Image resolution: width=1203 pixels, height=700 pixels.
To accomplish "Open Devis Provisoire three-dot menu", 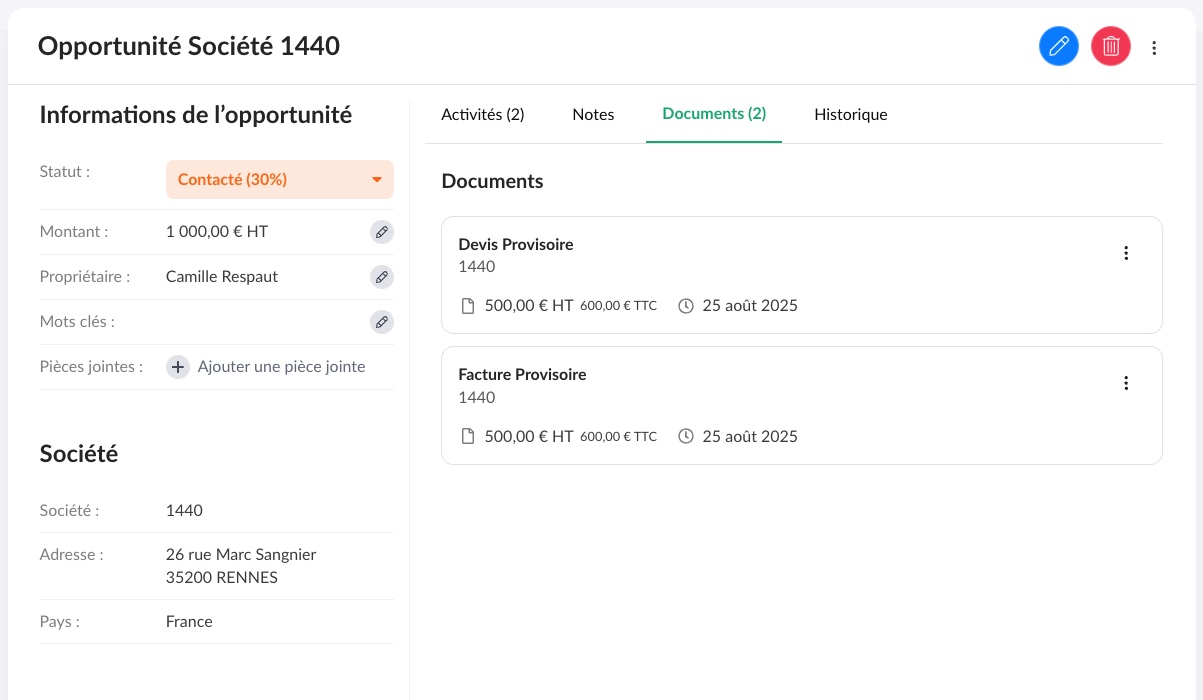I will pyautogui.click(x=1126, y=254).
